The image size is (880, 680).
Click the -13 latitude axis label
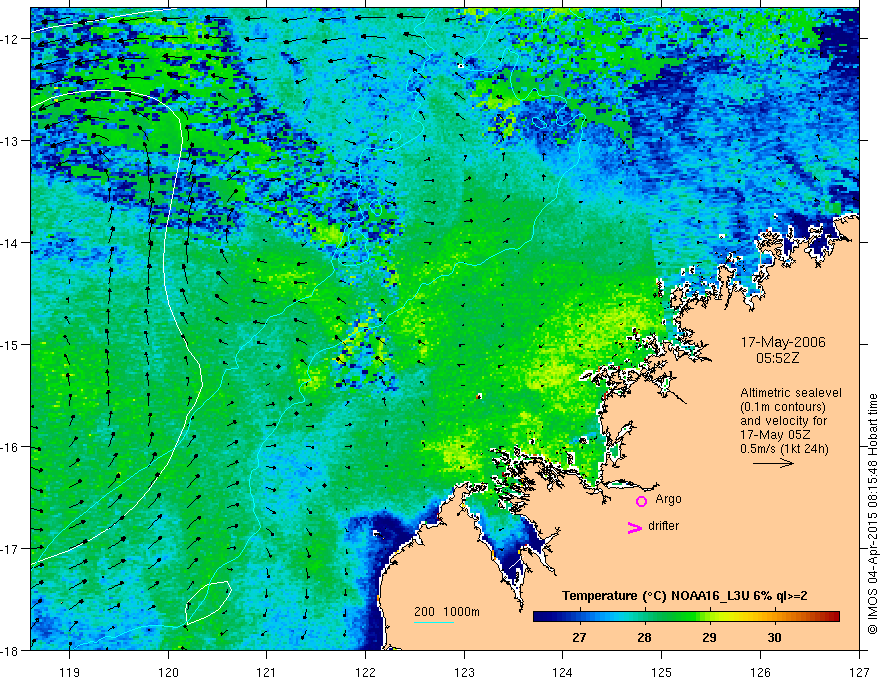[11, 141]
